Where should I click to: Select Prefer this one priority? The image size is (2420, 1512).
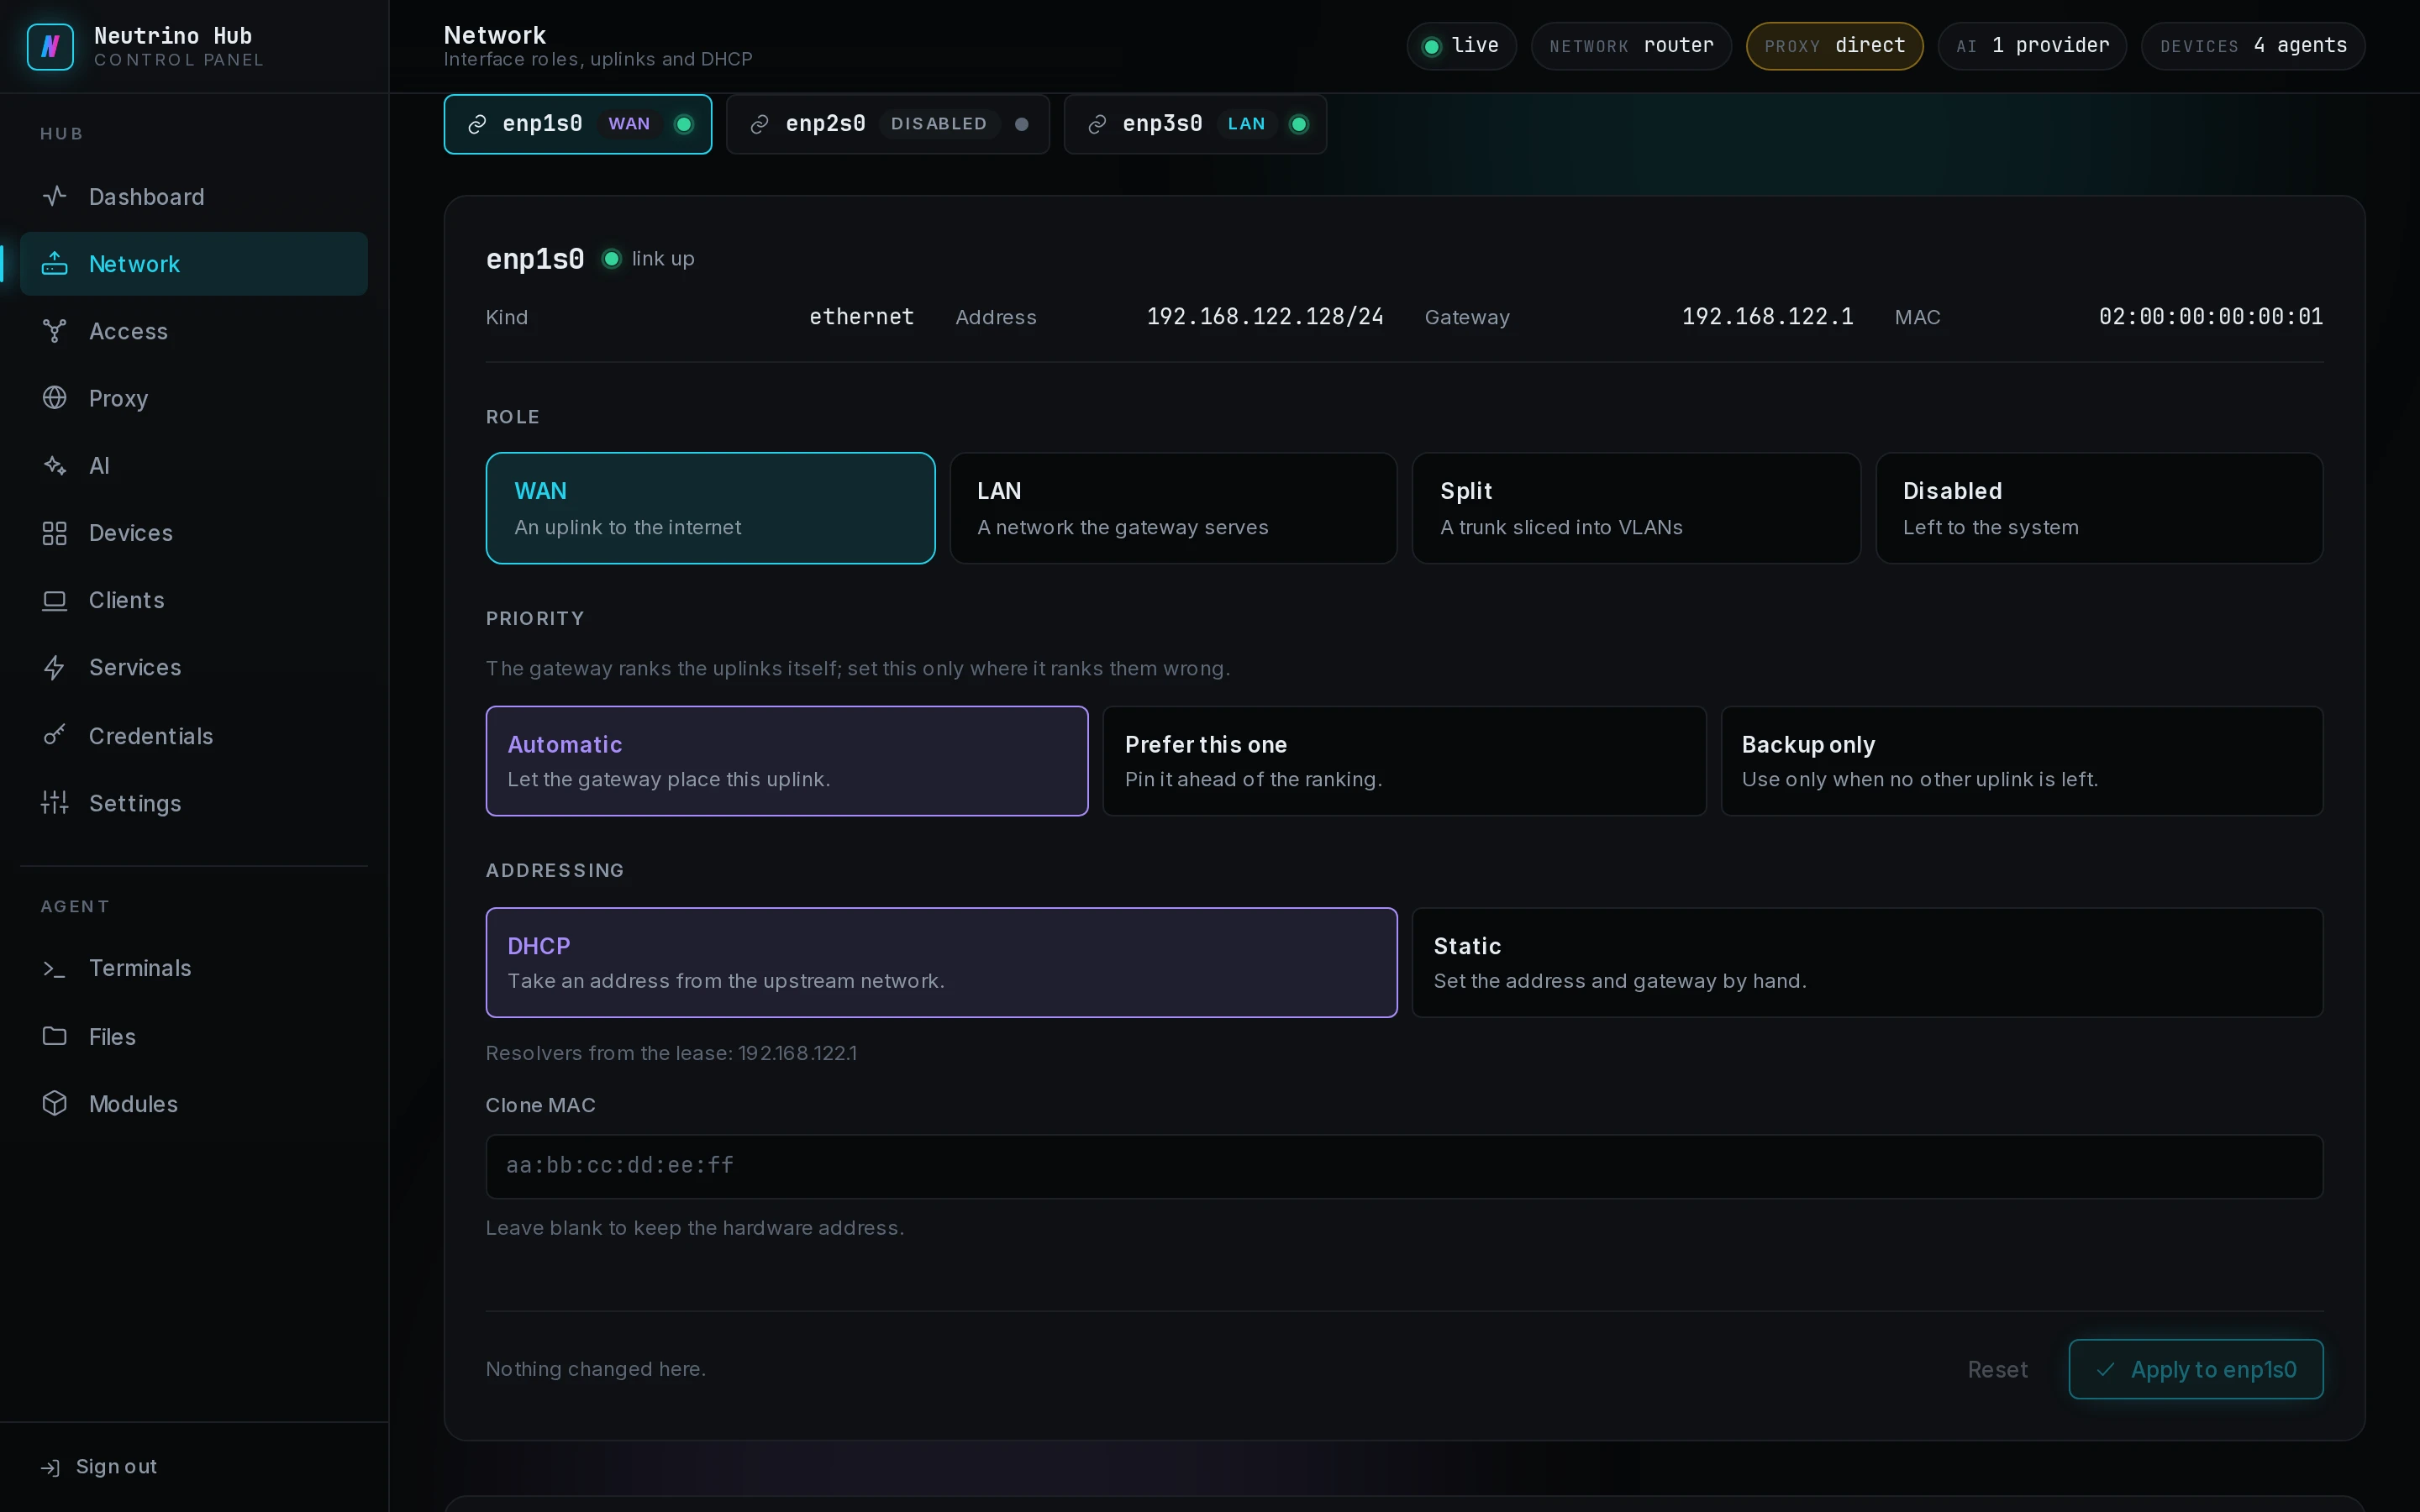click(1404, 761)
